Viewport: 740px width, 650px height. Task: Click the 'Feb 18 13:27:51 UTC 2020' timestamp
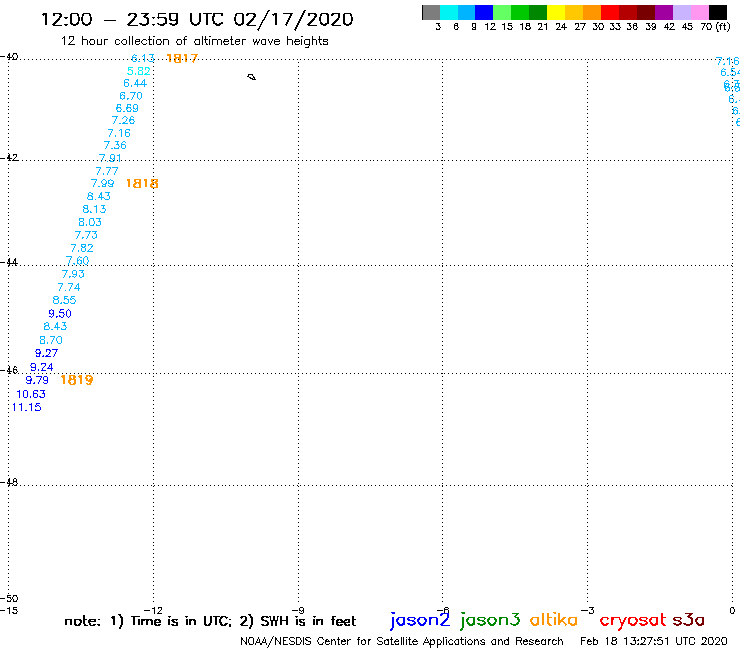(x=654, y=641)
